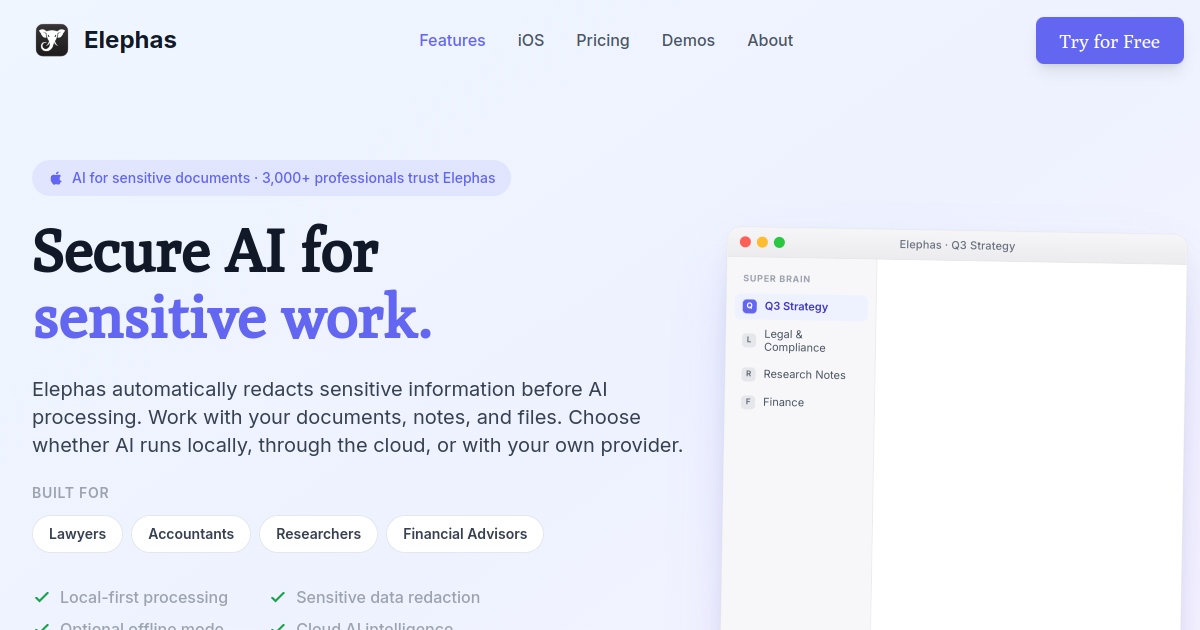Click the 'AI for sensitive documents' badge text

(161, 178)
